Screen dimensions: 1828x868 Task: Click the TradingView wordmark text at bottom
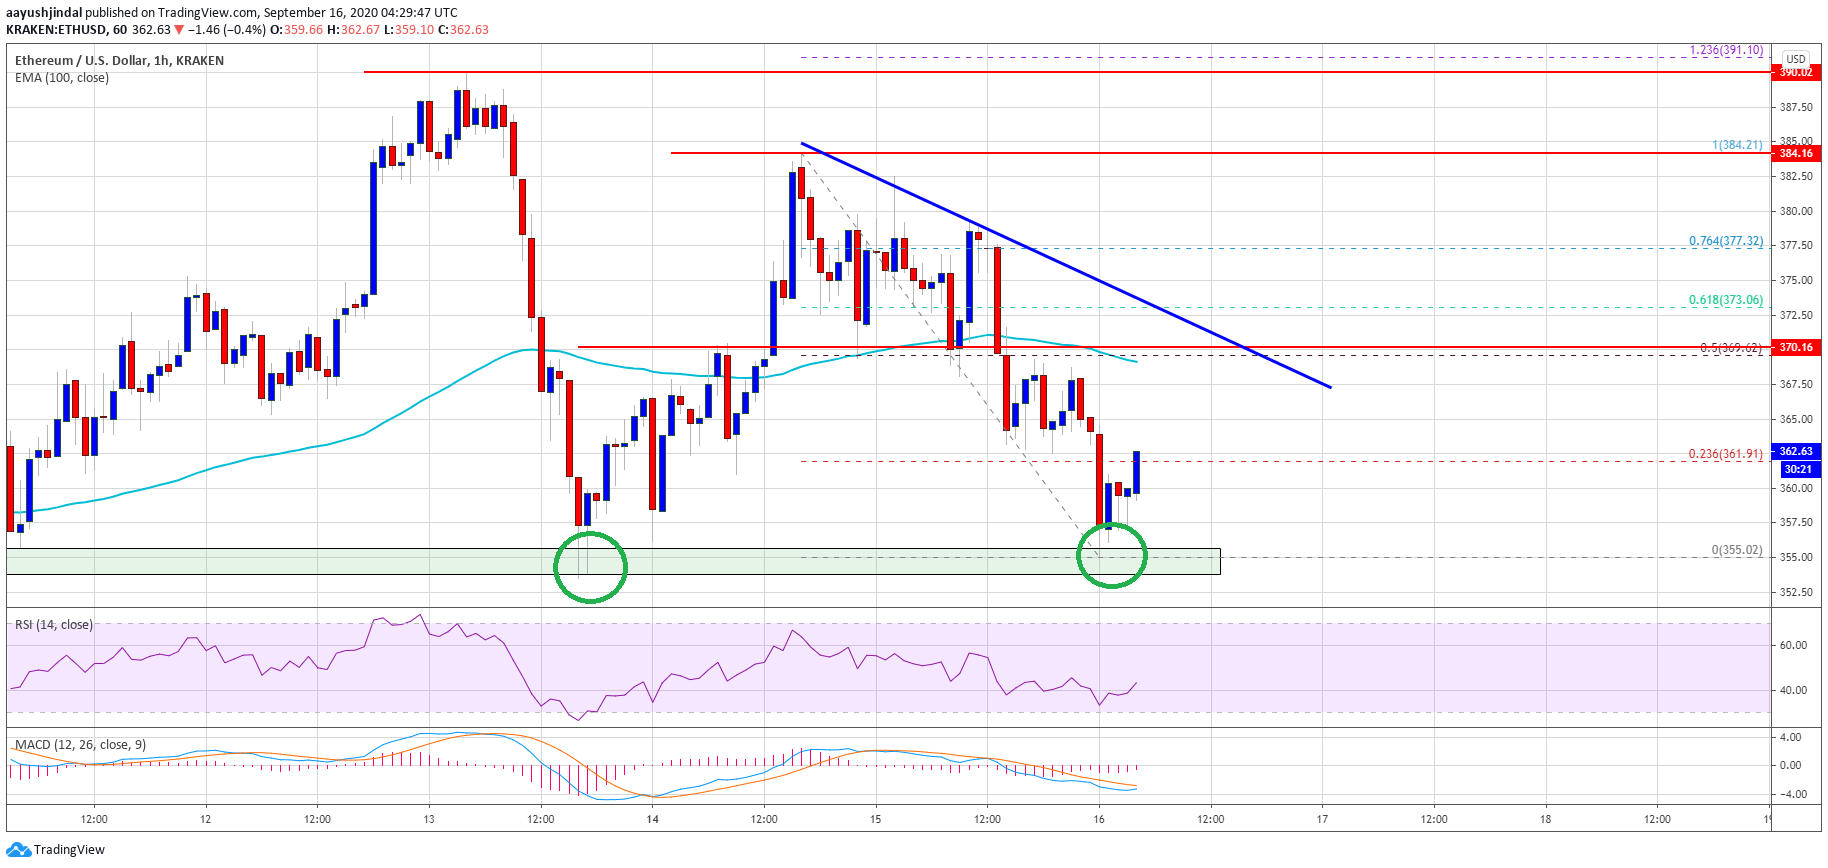69,850
